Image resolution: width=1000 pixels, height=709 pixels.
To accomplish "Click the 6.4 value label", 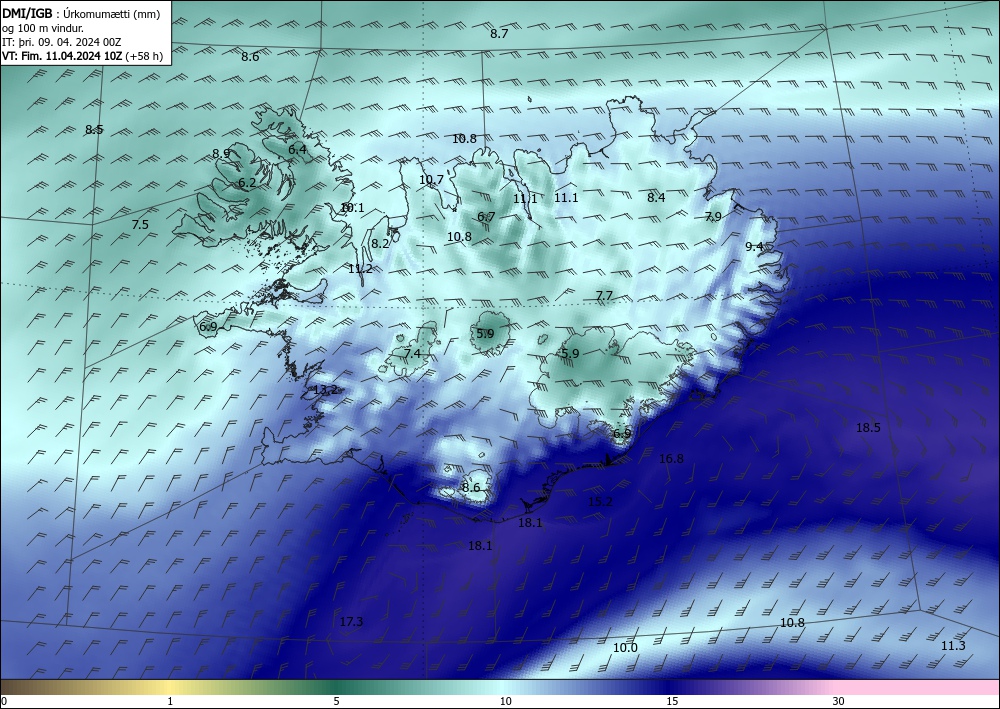I will [x=298, y=149].
